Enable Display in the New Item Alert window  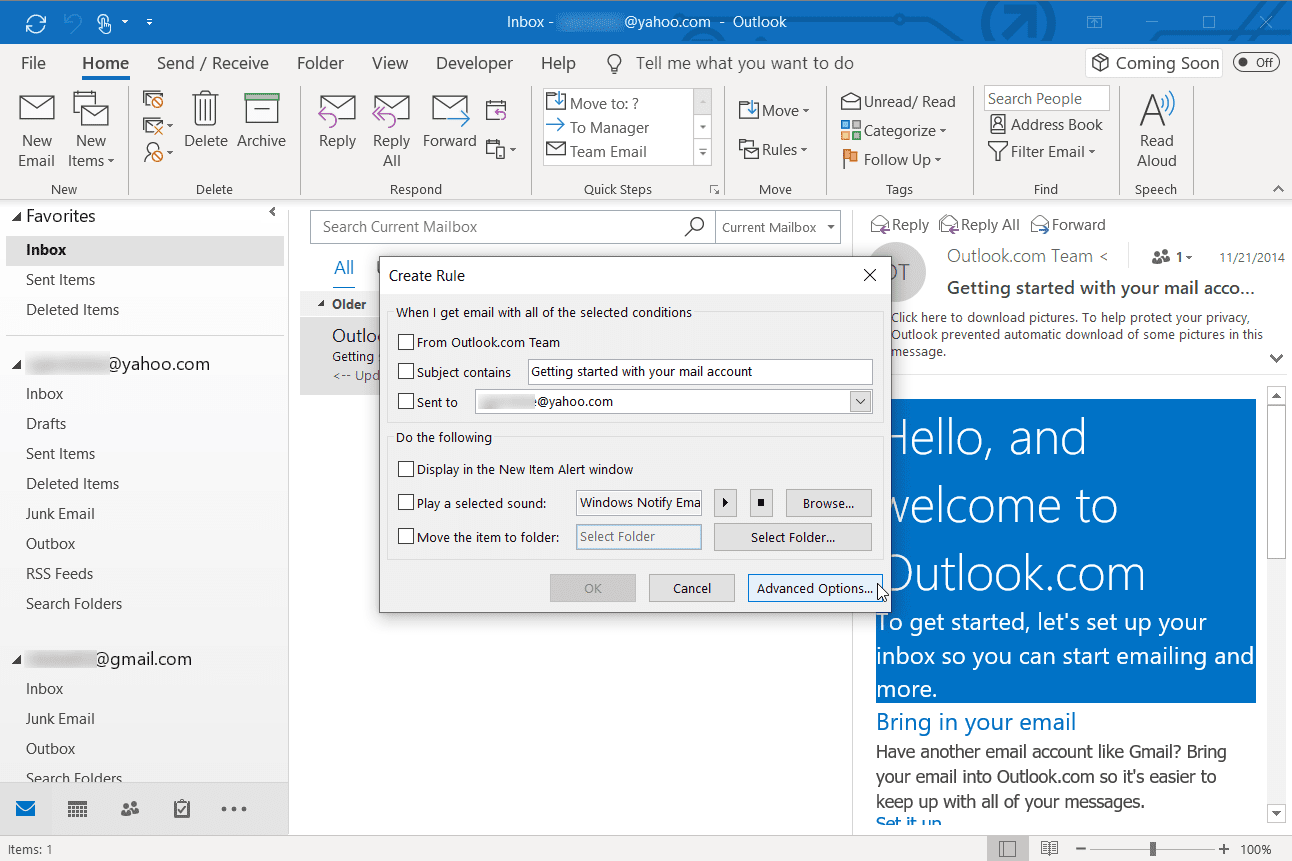click(405, 469)
